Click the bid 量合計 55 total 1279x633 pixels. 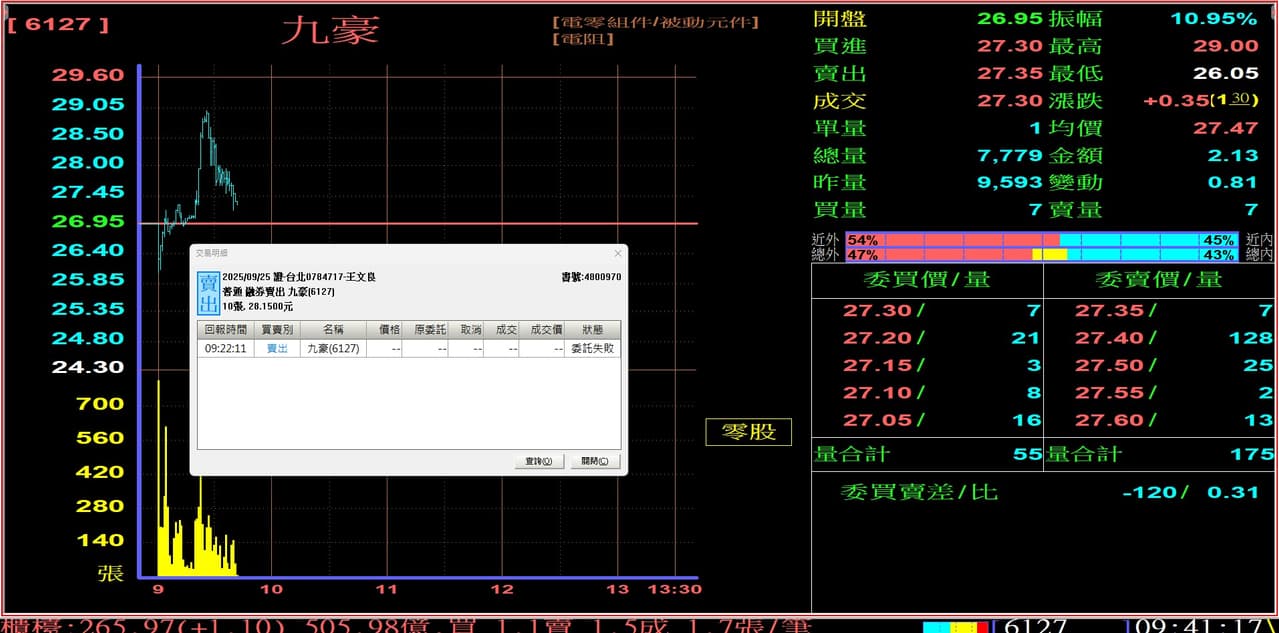pyautogui.click(x=1027, y=454)
